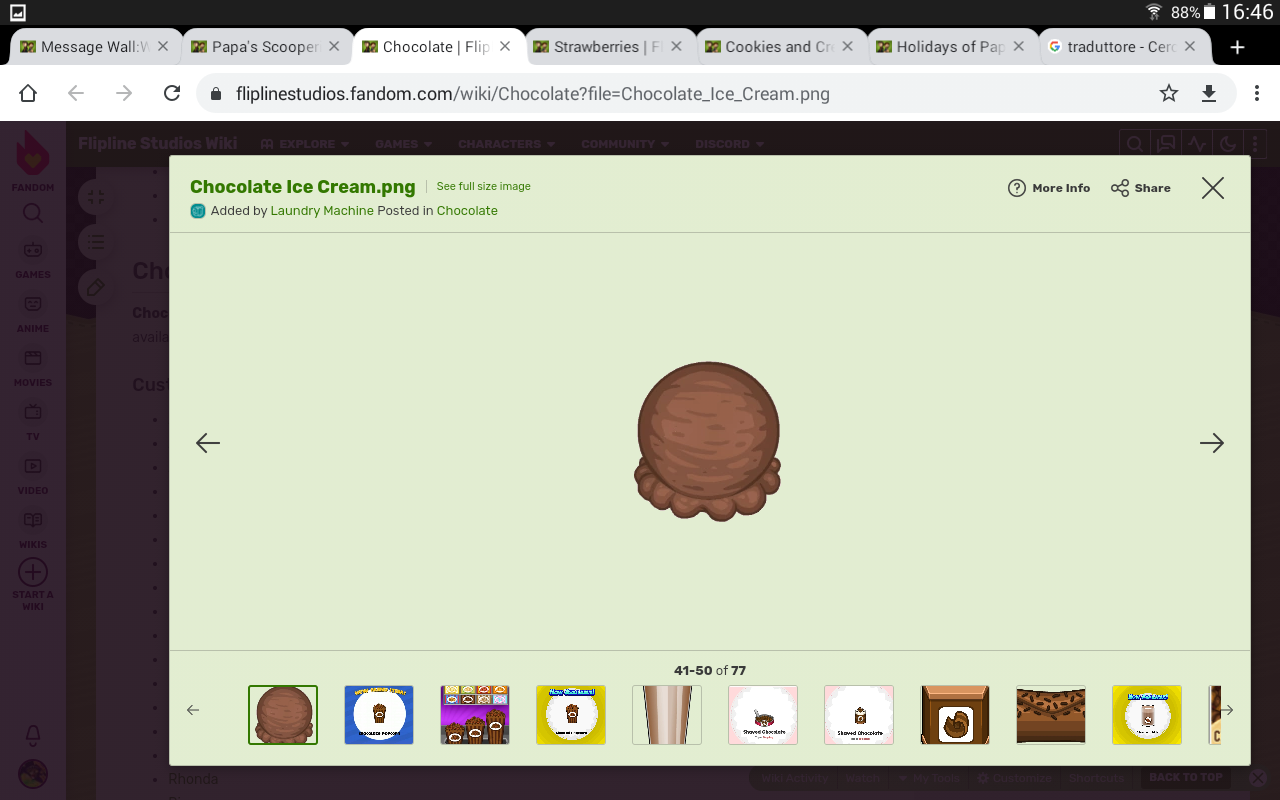Click the uploader avatar icon
This screenshot has height=800, width=1280.
click(198, 211)
